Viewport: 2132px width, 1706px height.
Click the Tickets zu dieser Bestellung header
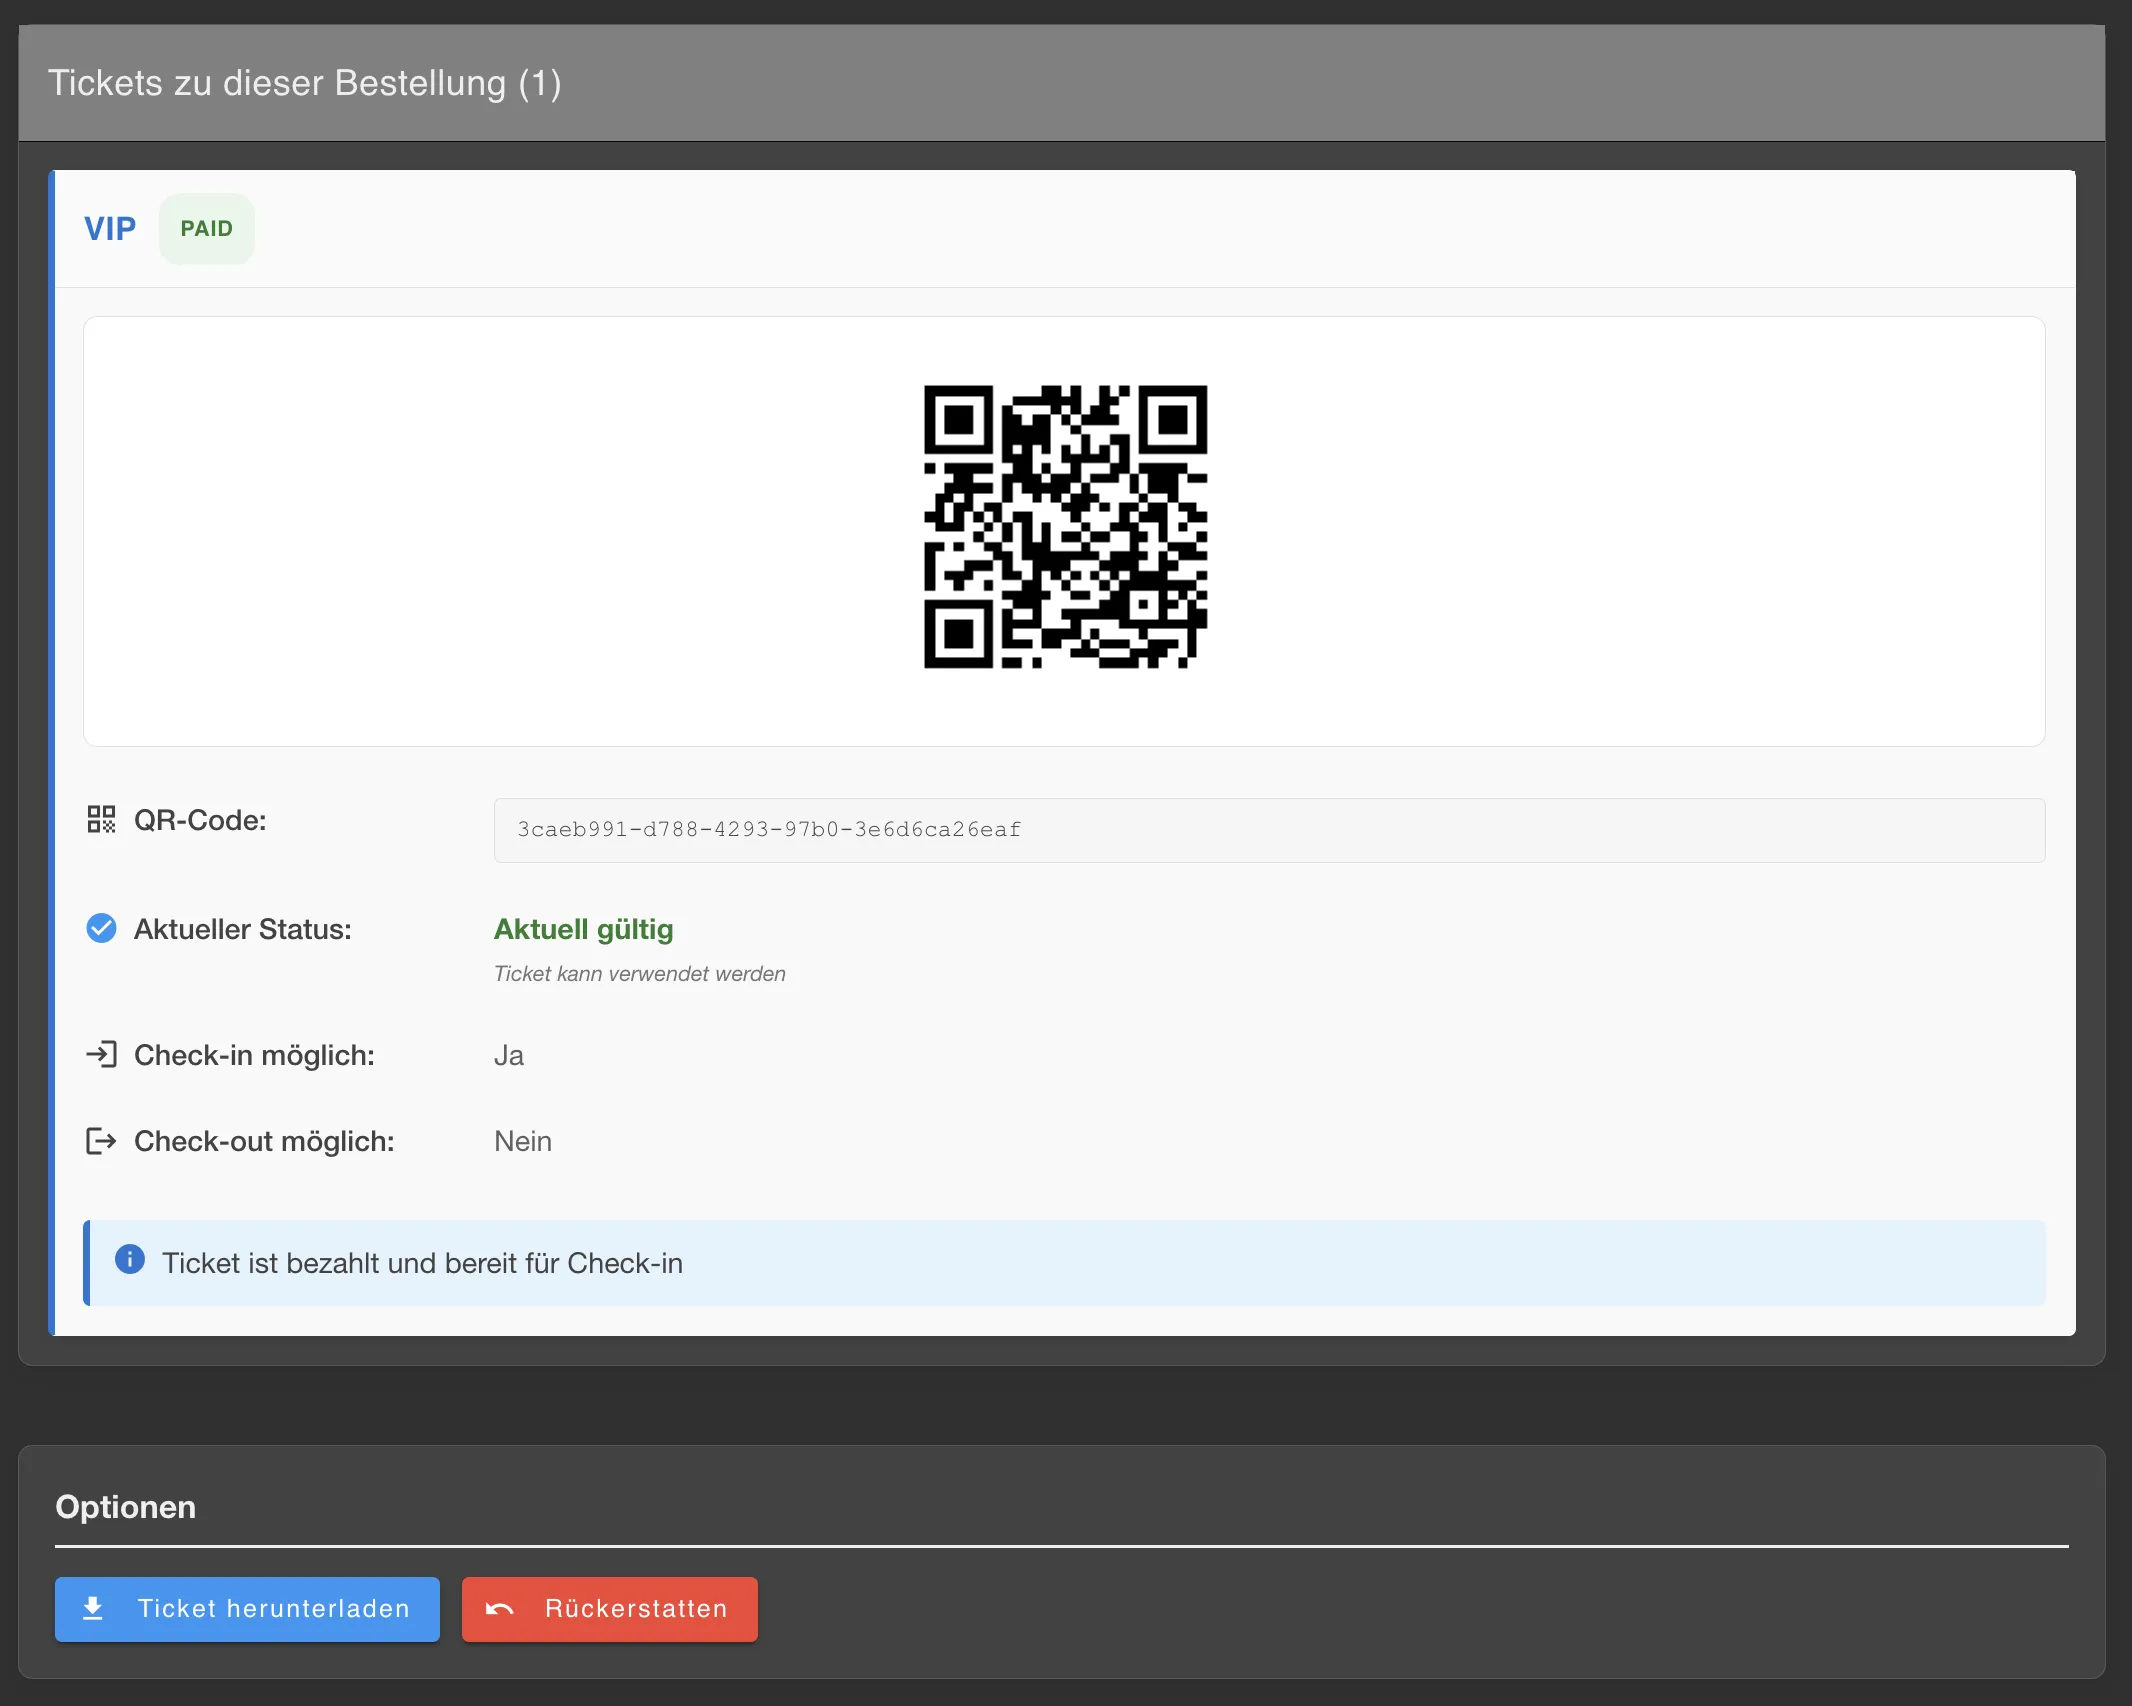[x=304, y=83]
